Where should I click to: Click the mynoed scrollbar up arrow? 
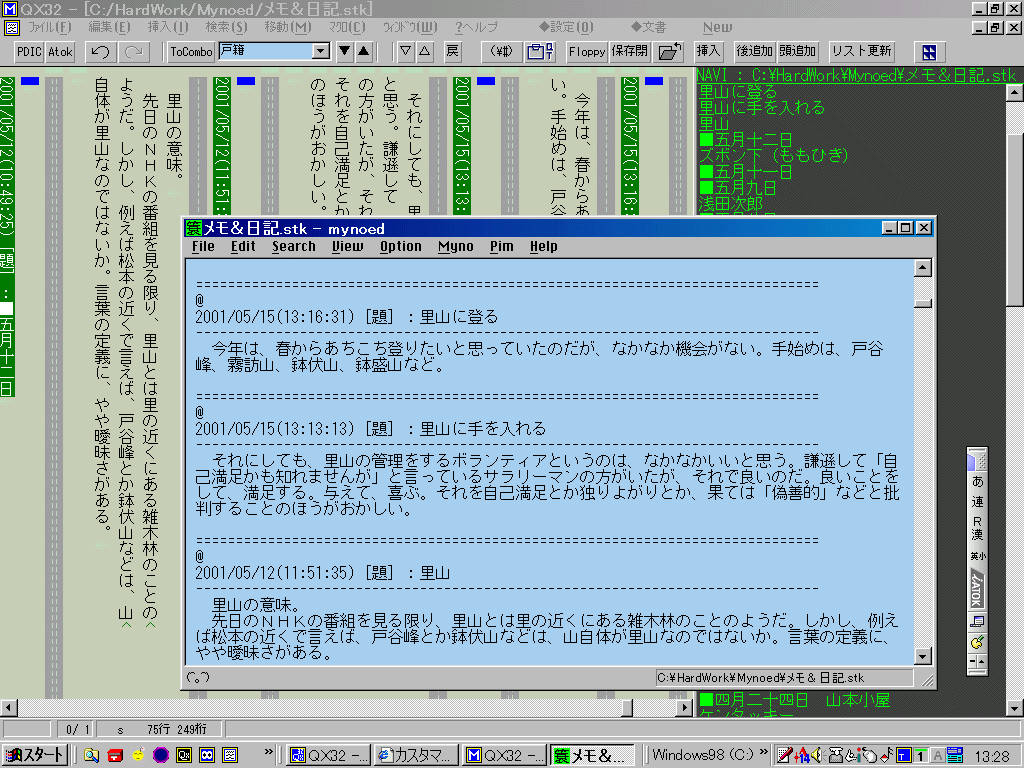point(922,268)
